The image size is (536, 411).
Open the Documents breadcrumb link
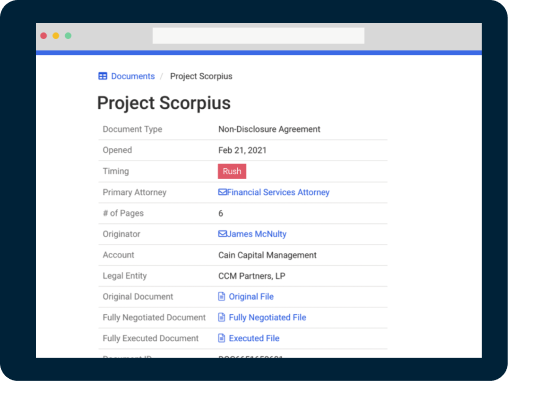(x=133, y=76)
